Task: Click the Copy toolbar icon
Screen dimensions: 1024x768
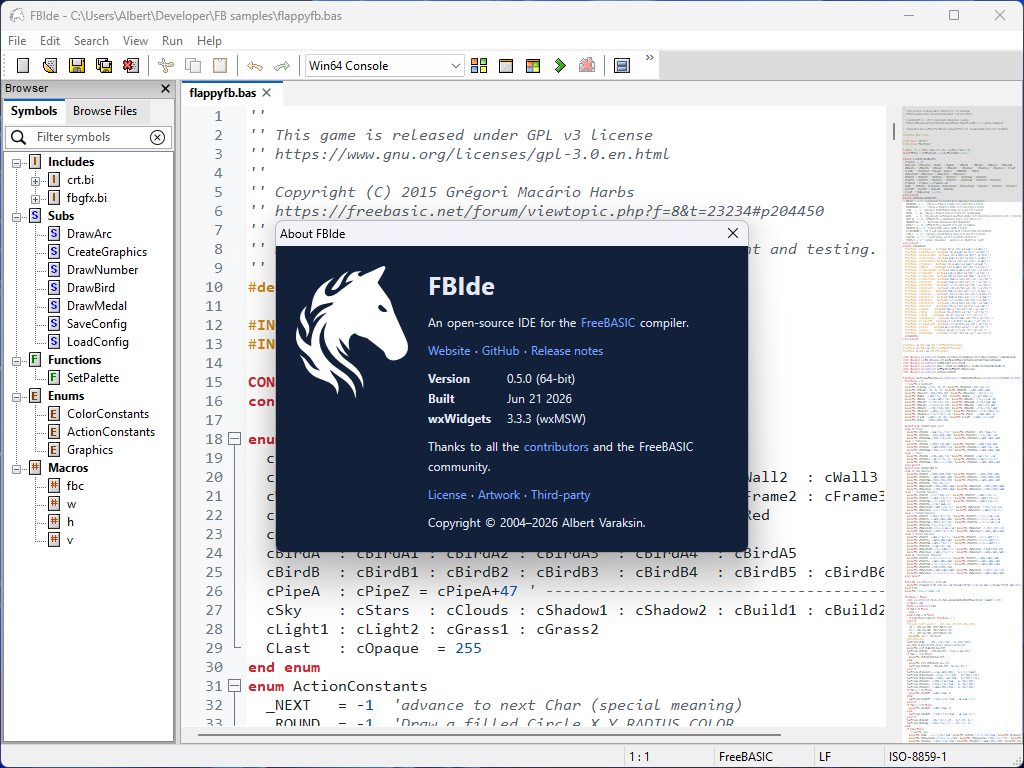Action: pos(193,65)
